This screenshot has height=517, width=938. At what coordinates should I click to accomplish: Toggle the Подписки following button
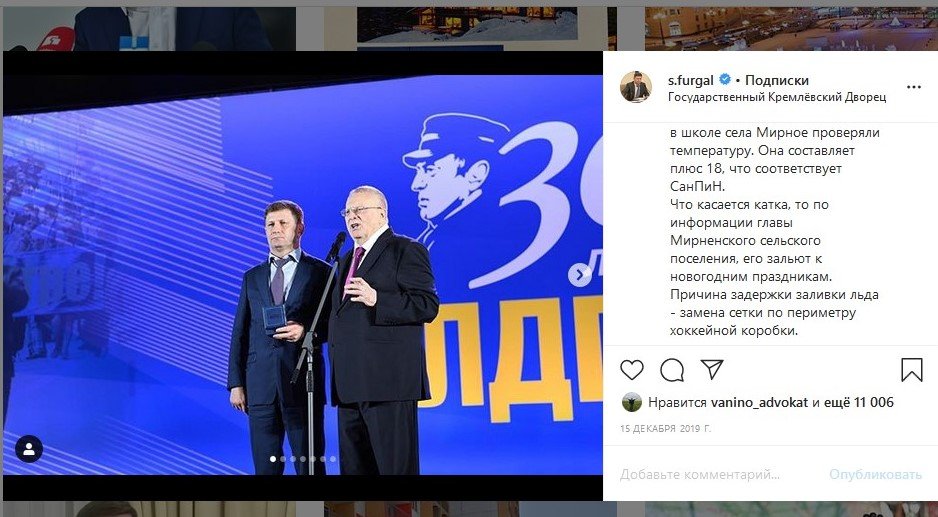coord(776,80)
